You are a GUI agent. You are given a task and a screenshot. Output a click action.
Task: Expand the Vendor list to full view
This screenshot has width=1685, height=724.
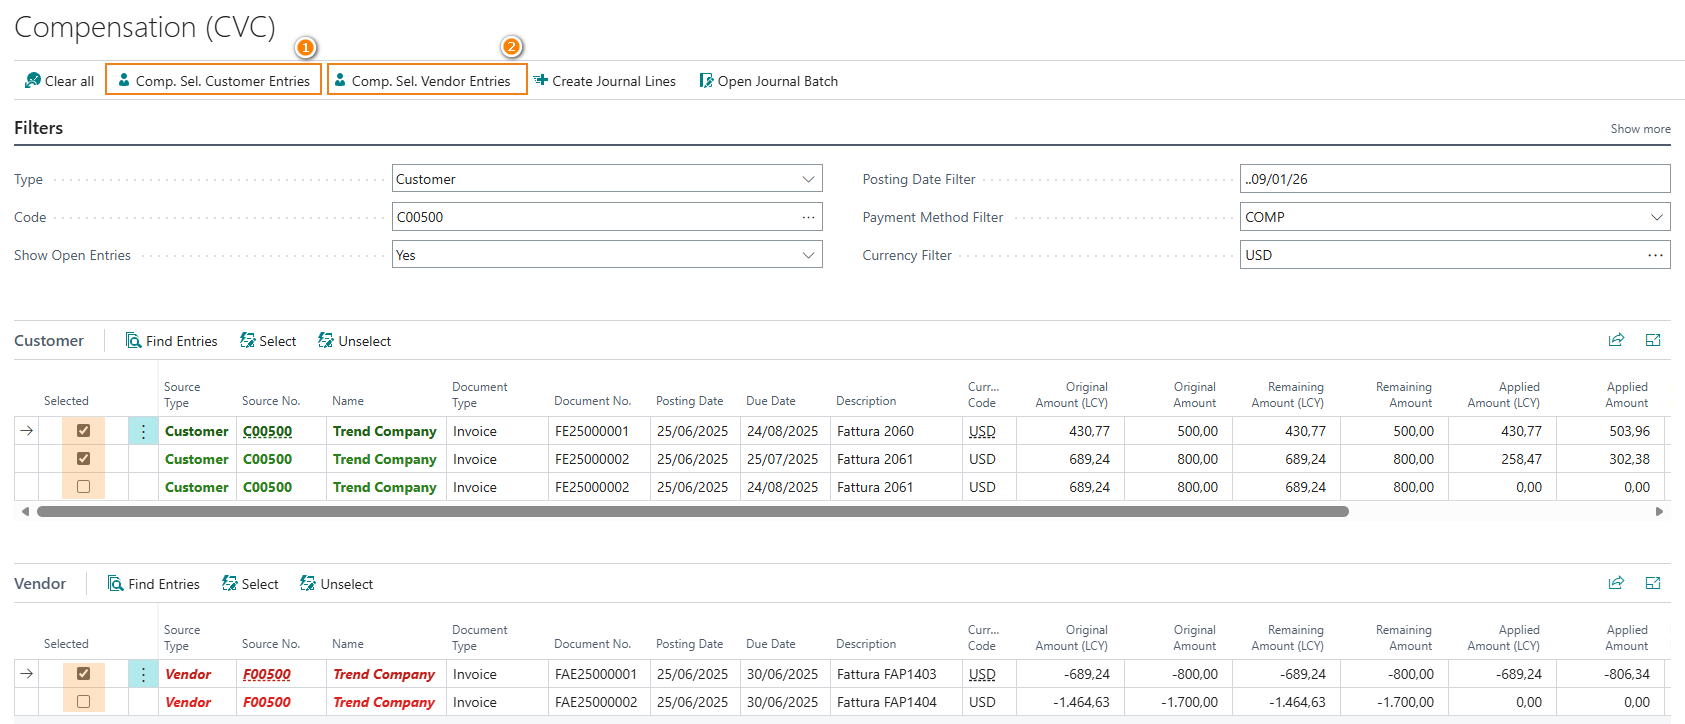coord(1653,583)
